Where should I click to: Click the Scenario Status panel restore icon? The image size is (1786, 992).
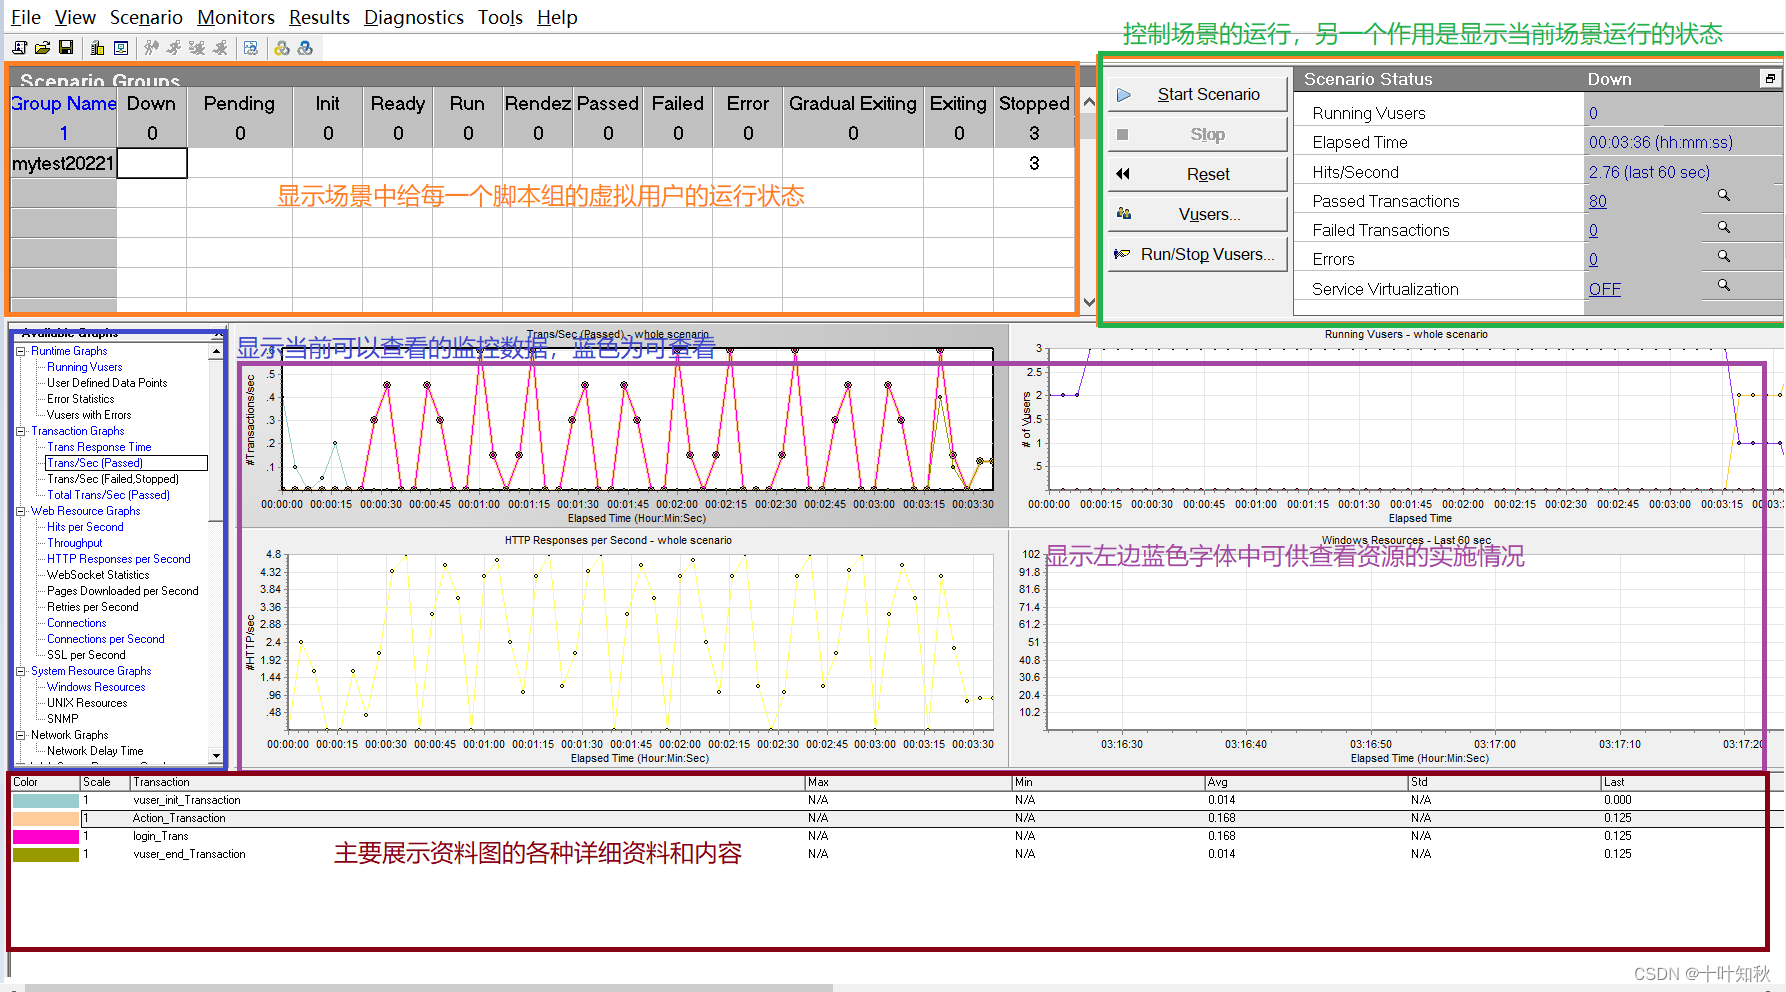coord(1769,79)
